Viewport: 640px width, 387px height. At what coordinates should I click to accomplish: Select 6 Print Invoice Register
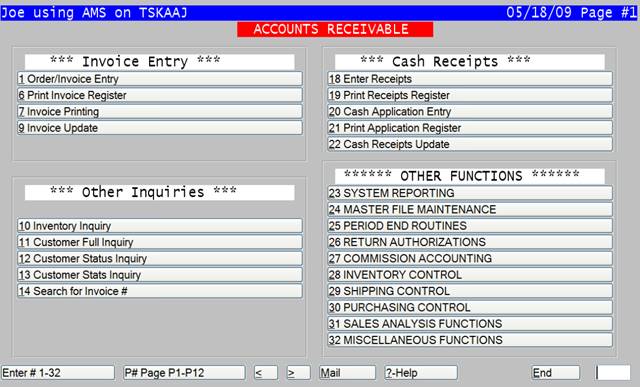coord(160,95)
